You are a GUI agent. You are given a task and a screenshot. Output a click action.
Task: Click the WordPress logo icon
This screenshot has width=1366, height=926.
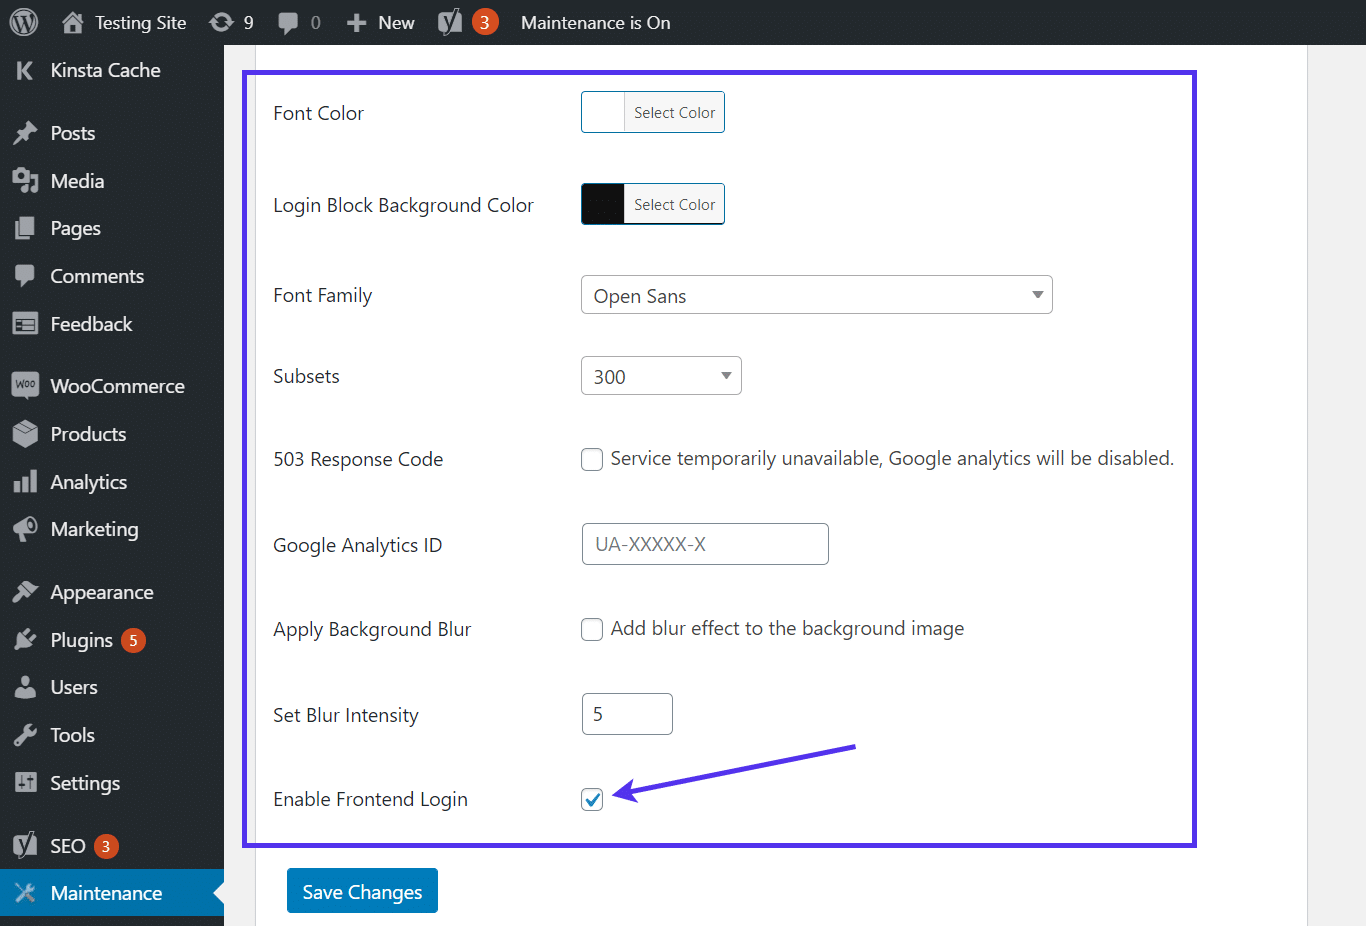coord(24,22)
